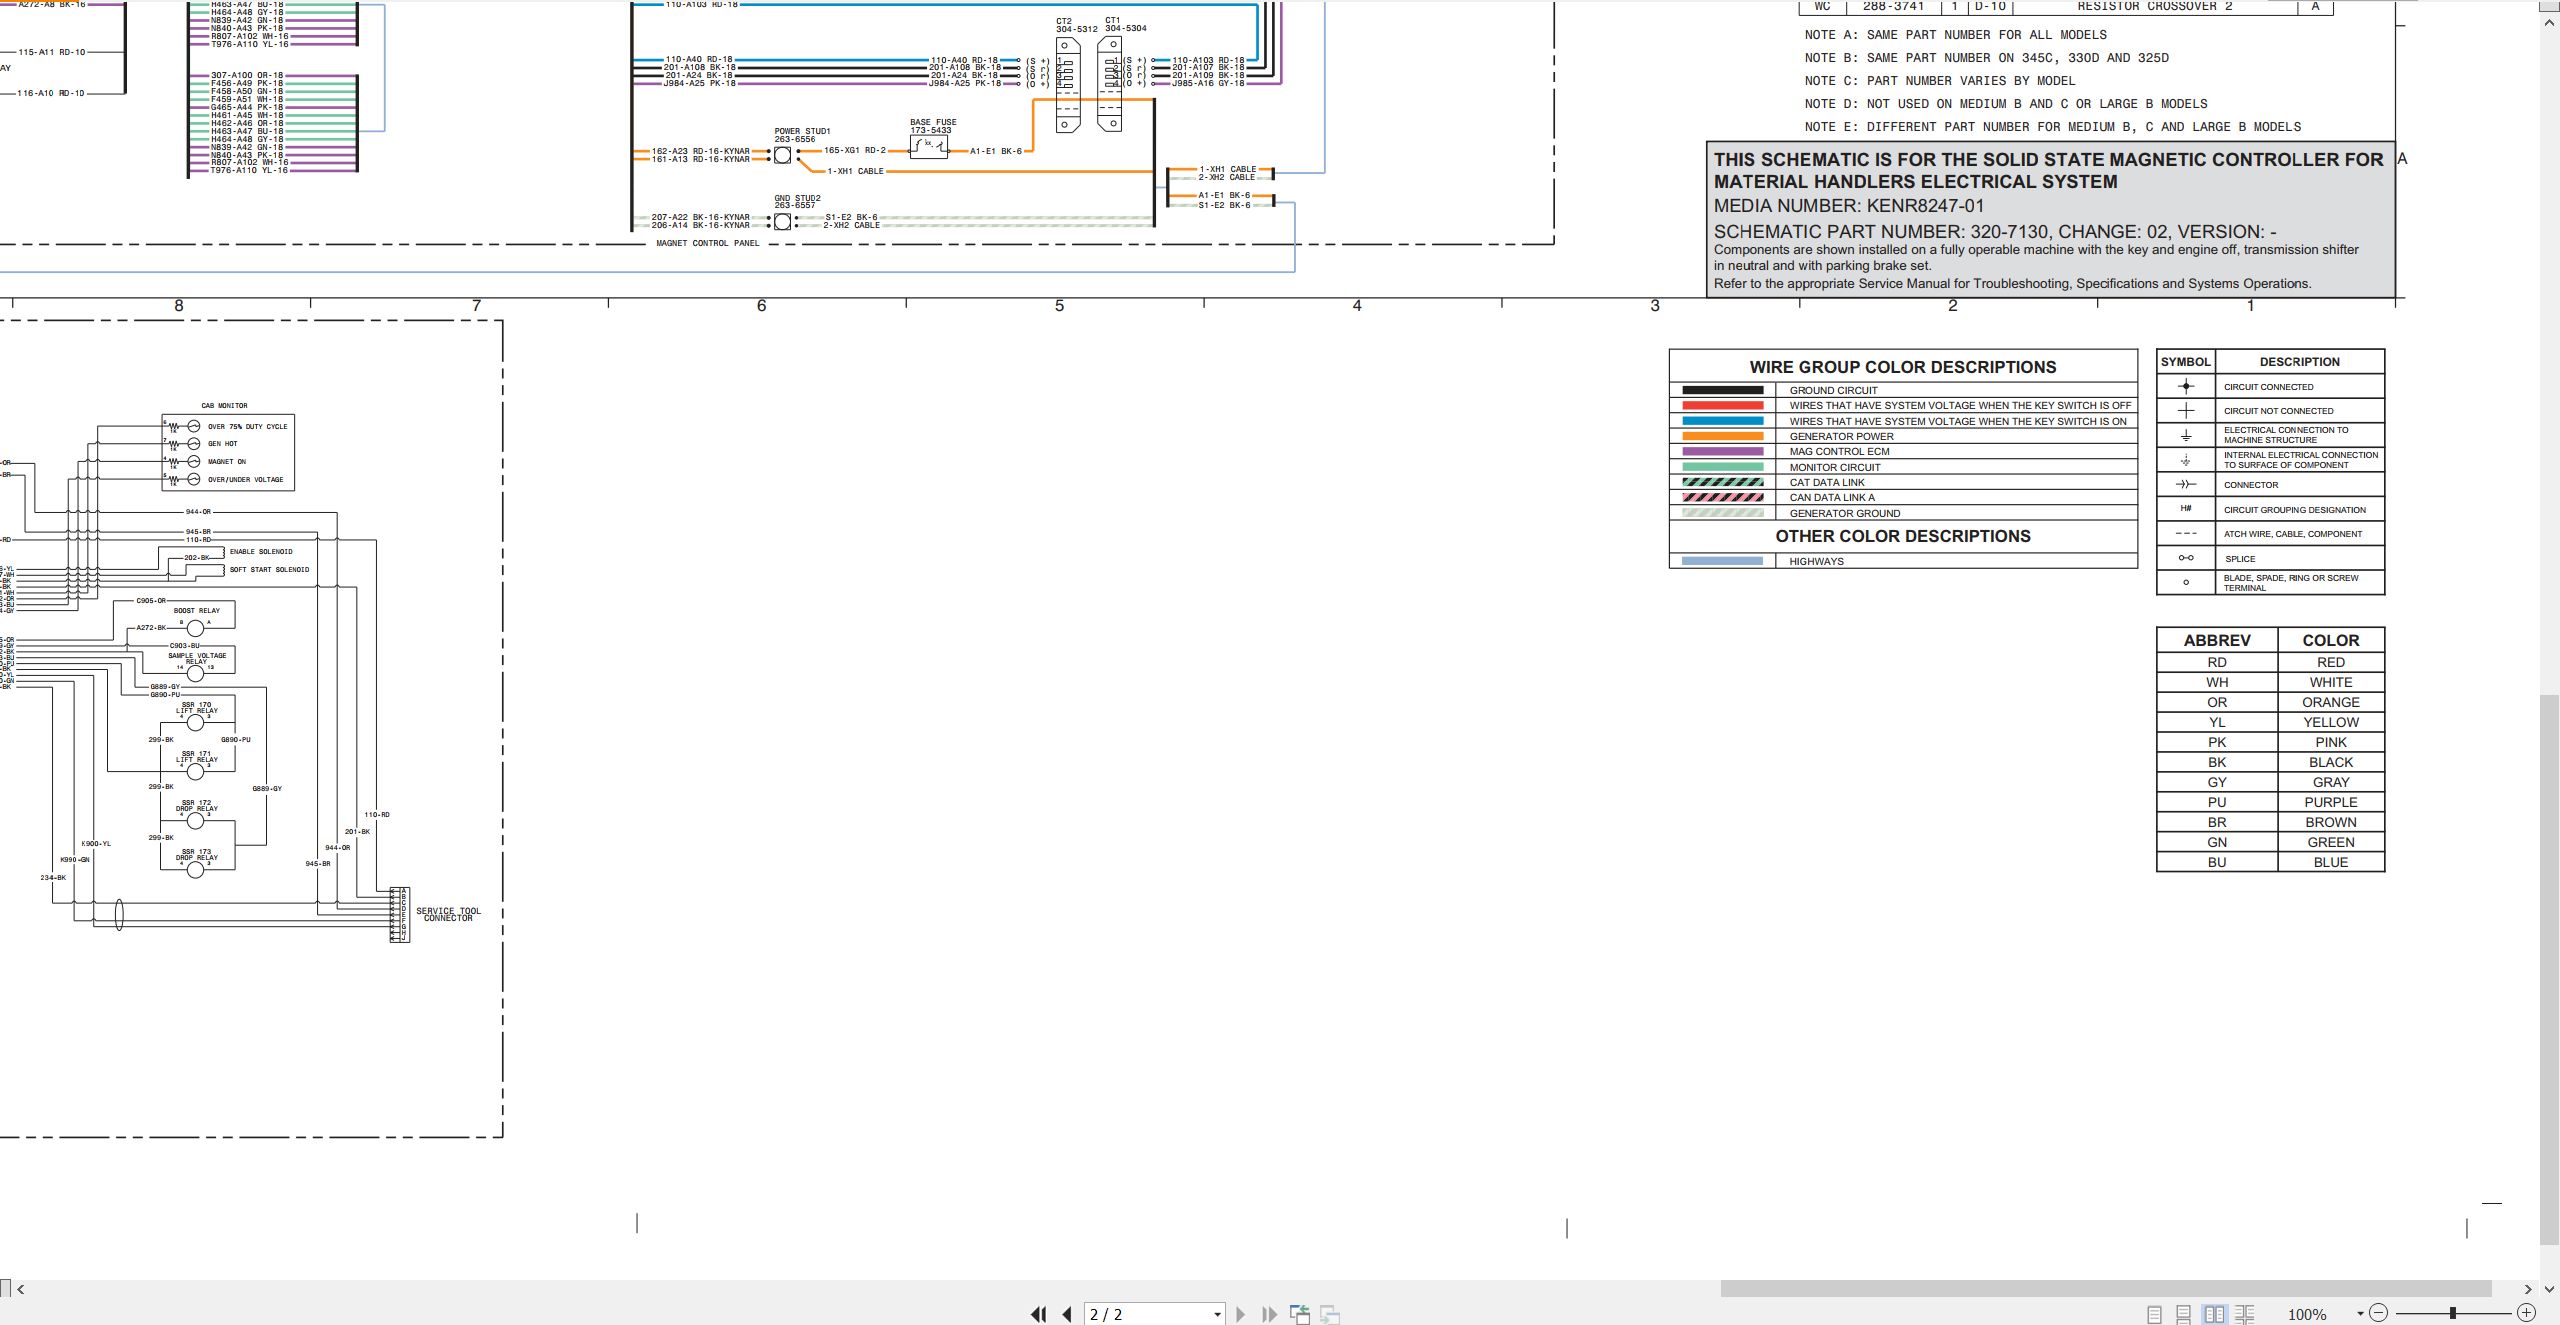
Task: Toggle the facing pages layout
Action: click(2214, 1314)
